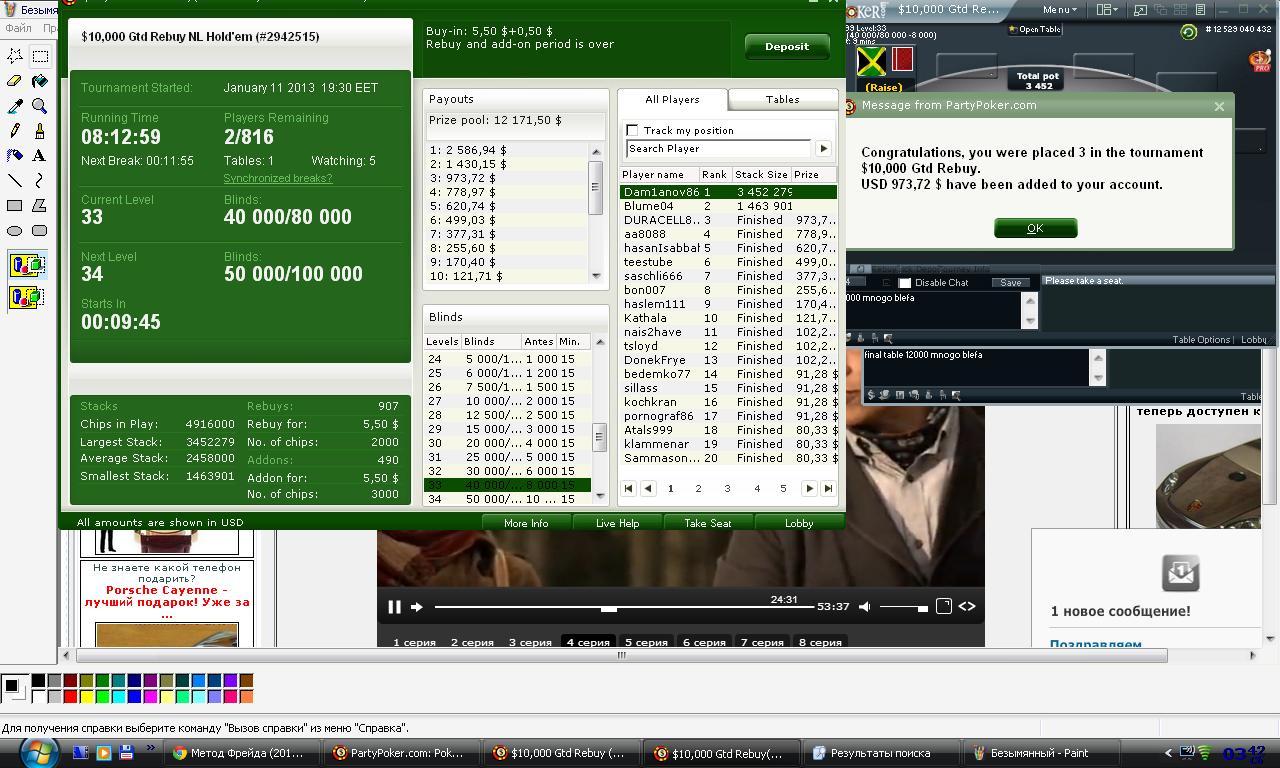Choose opaque selection mode option

click(27, 266)
